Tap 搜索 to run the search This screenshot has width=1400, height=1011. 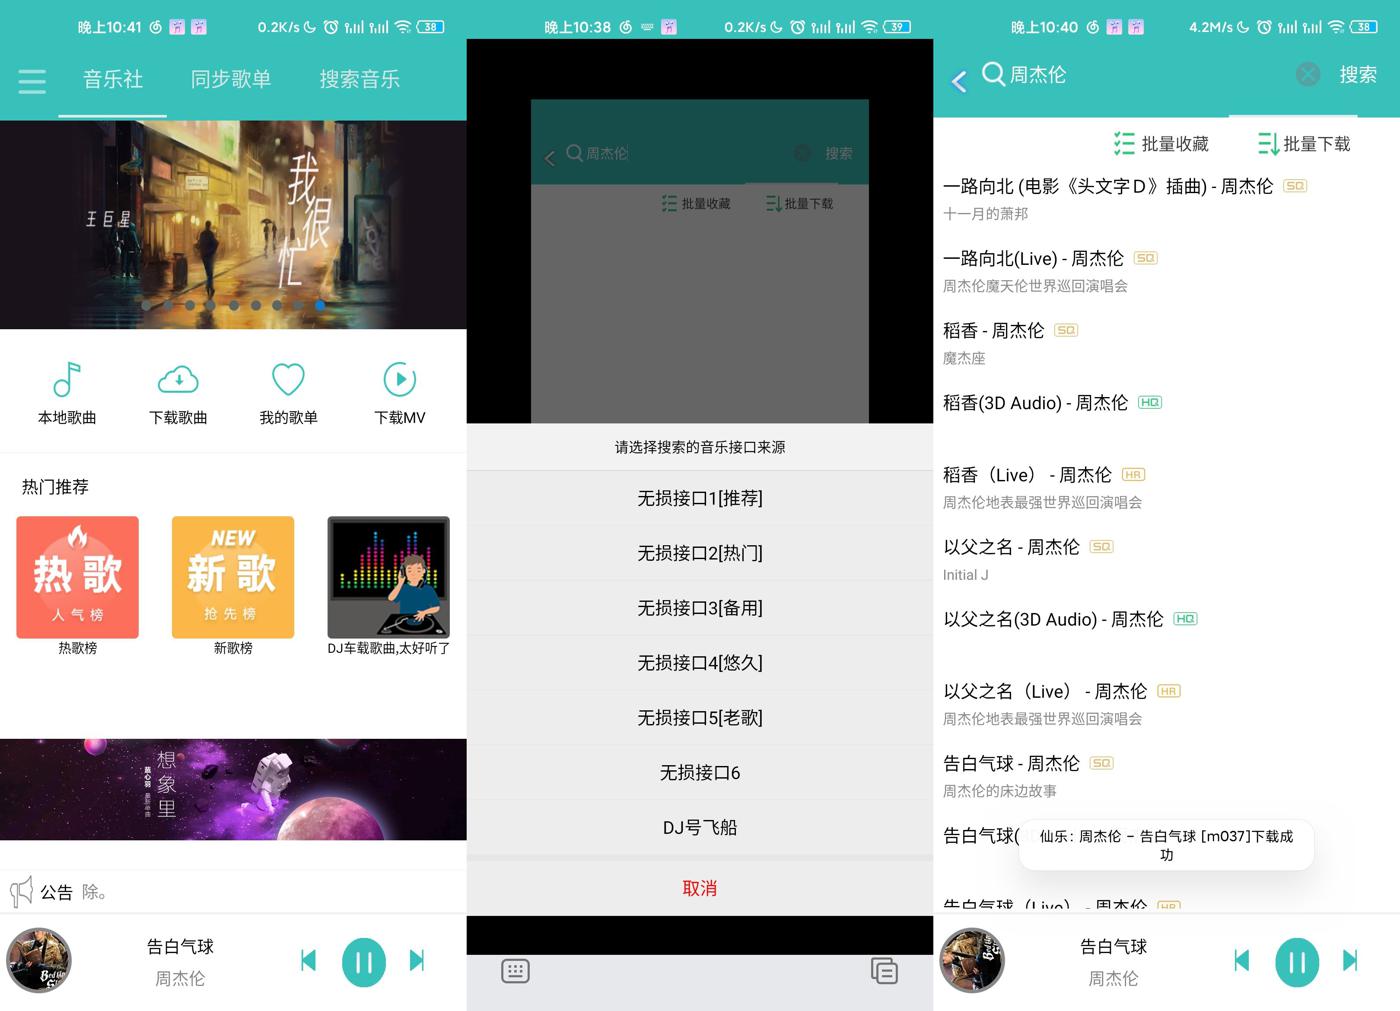pos(1357,74)
